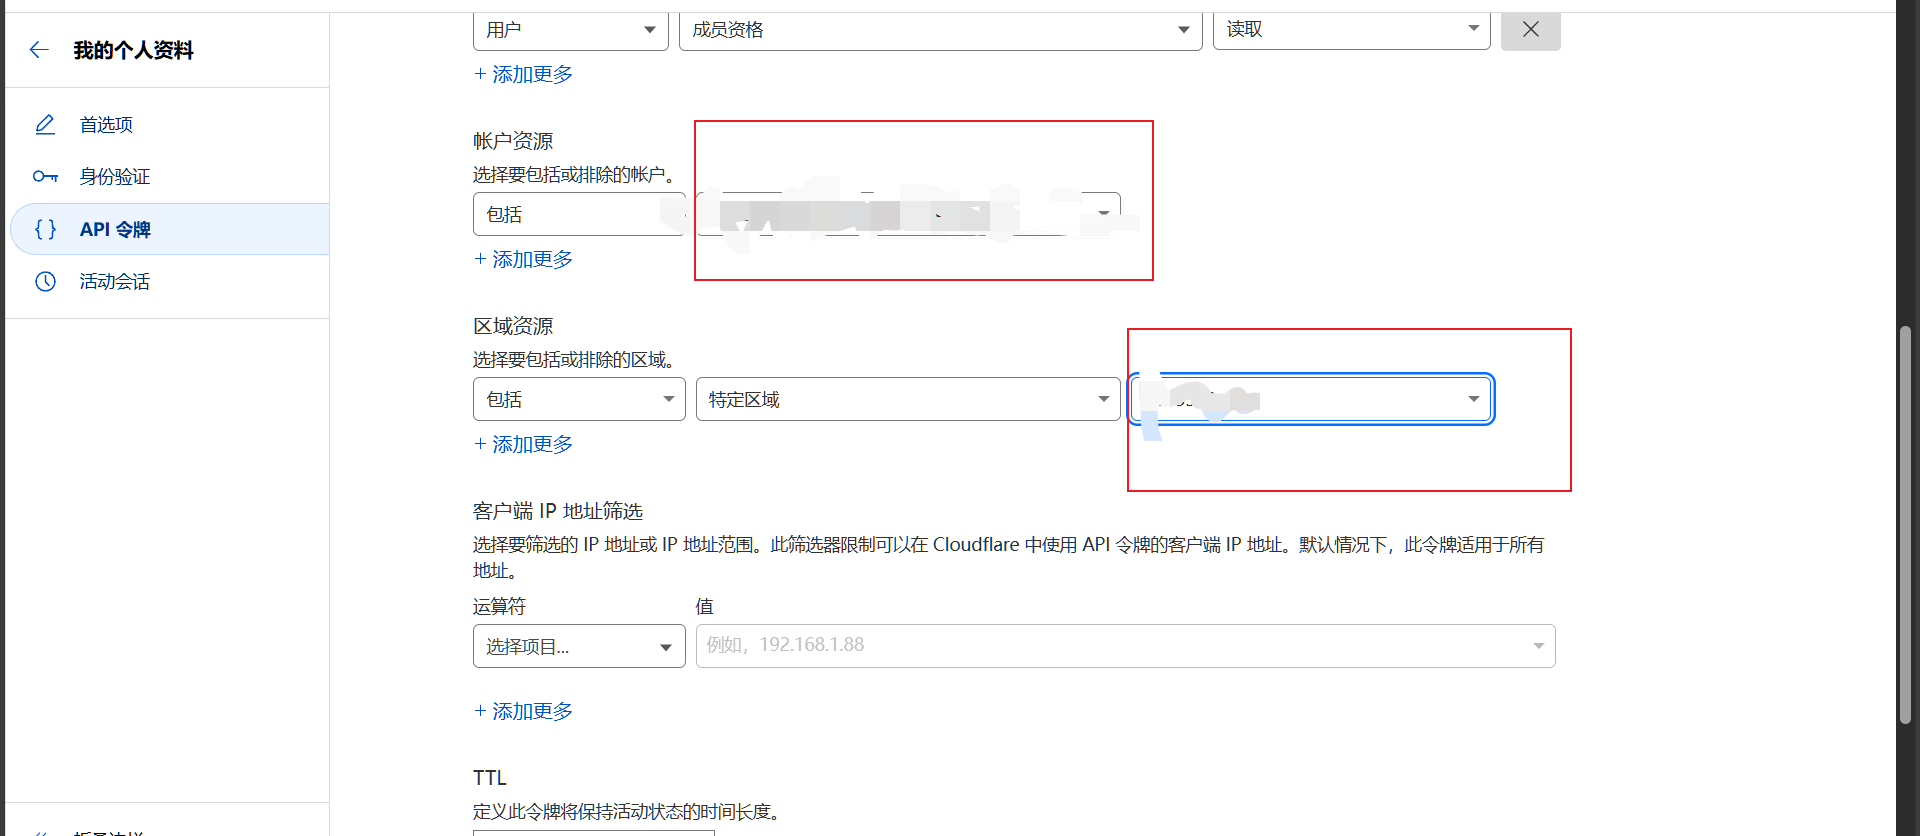The image size is (1920, 836).
Task: Click the curly braces API 令牌 icon
Action: [45, 229]
